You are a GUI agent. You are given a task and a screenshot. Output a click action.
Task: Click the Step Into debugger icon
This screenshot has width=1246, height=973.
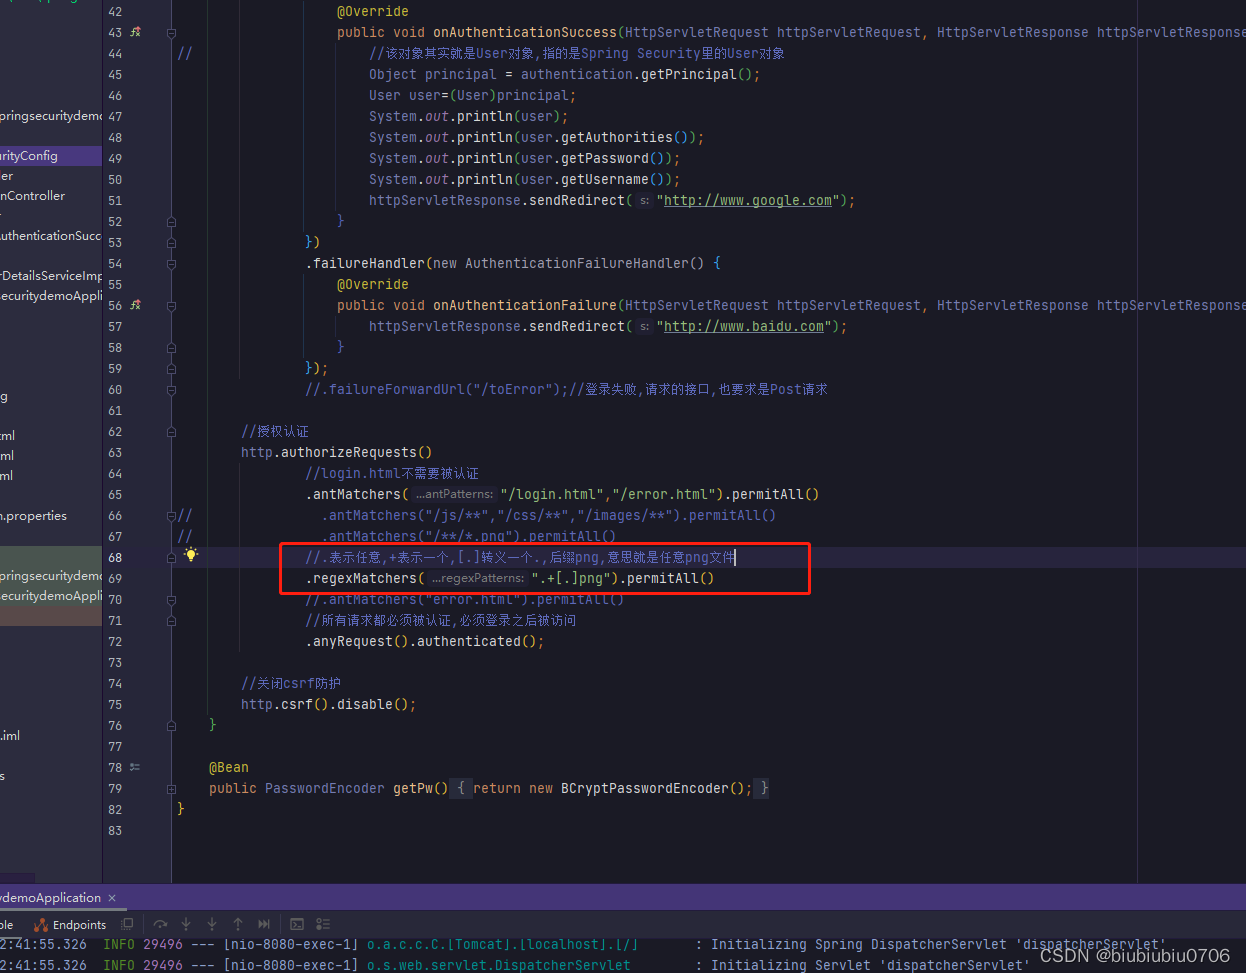pos(186,924)
